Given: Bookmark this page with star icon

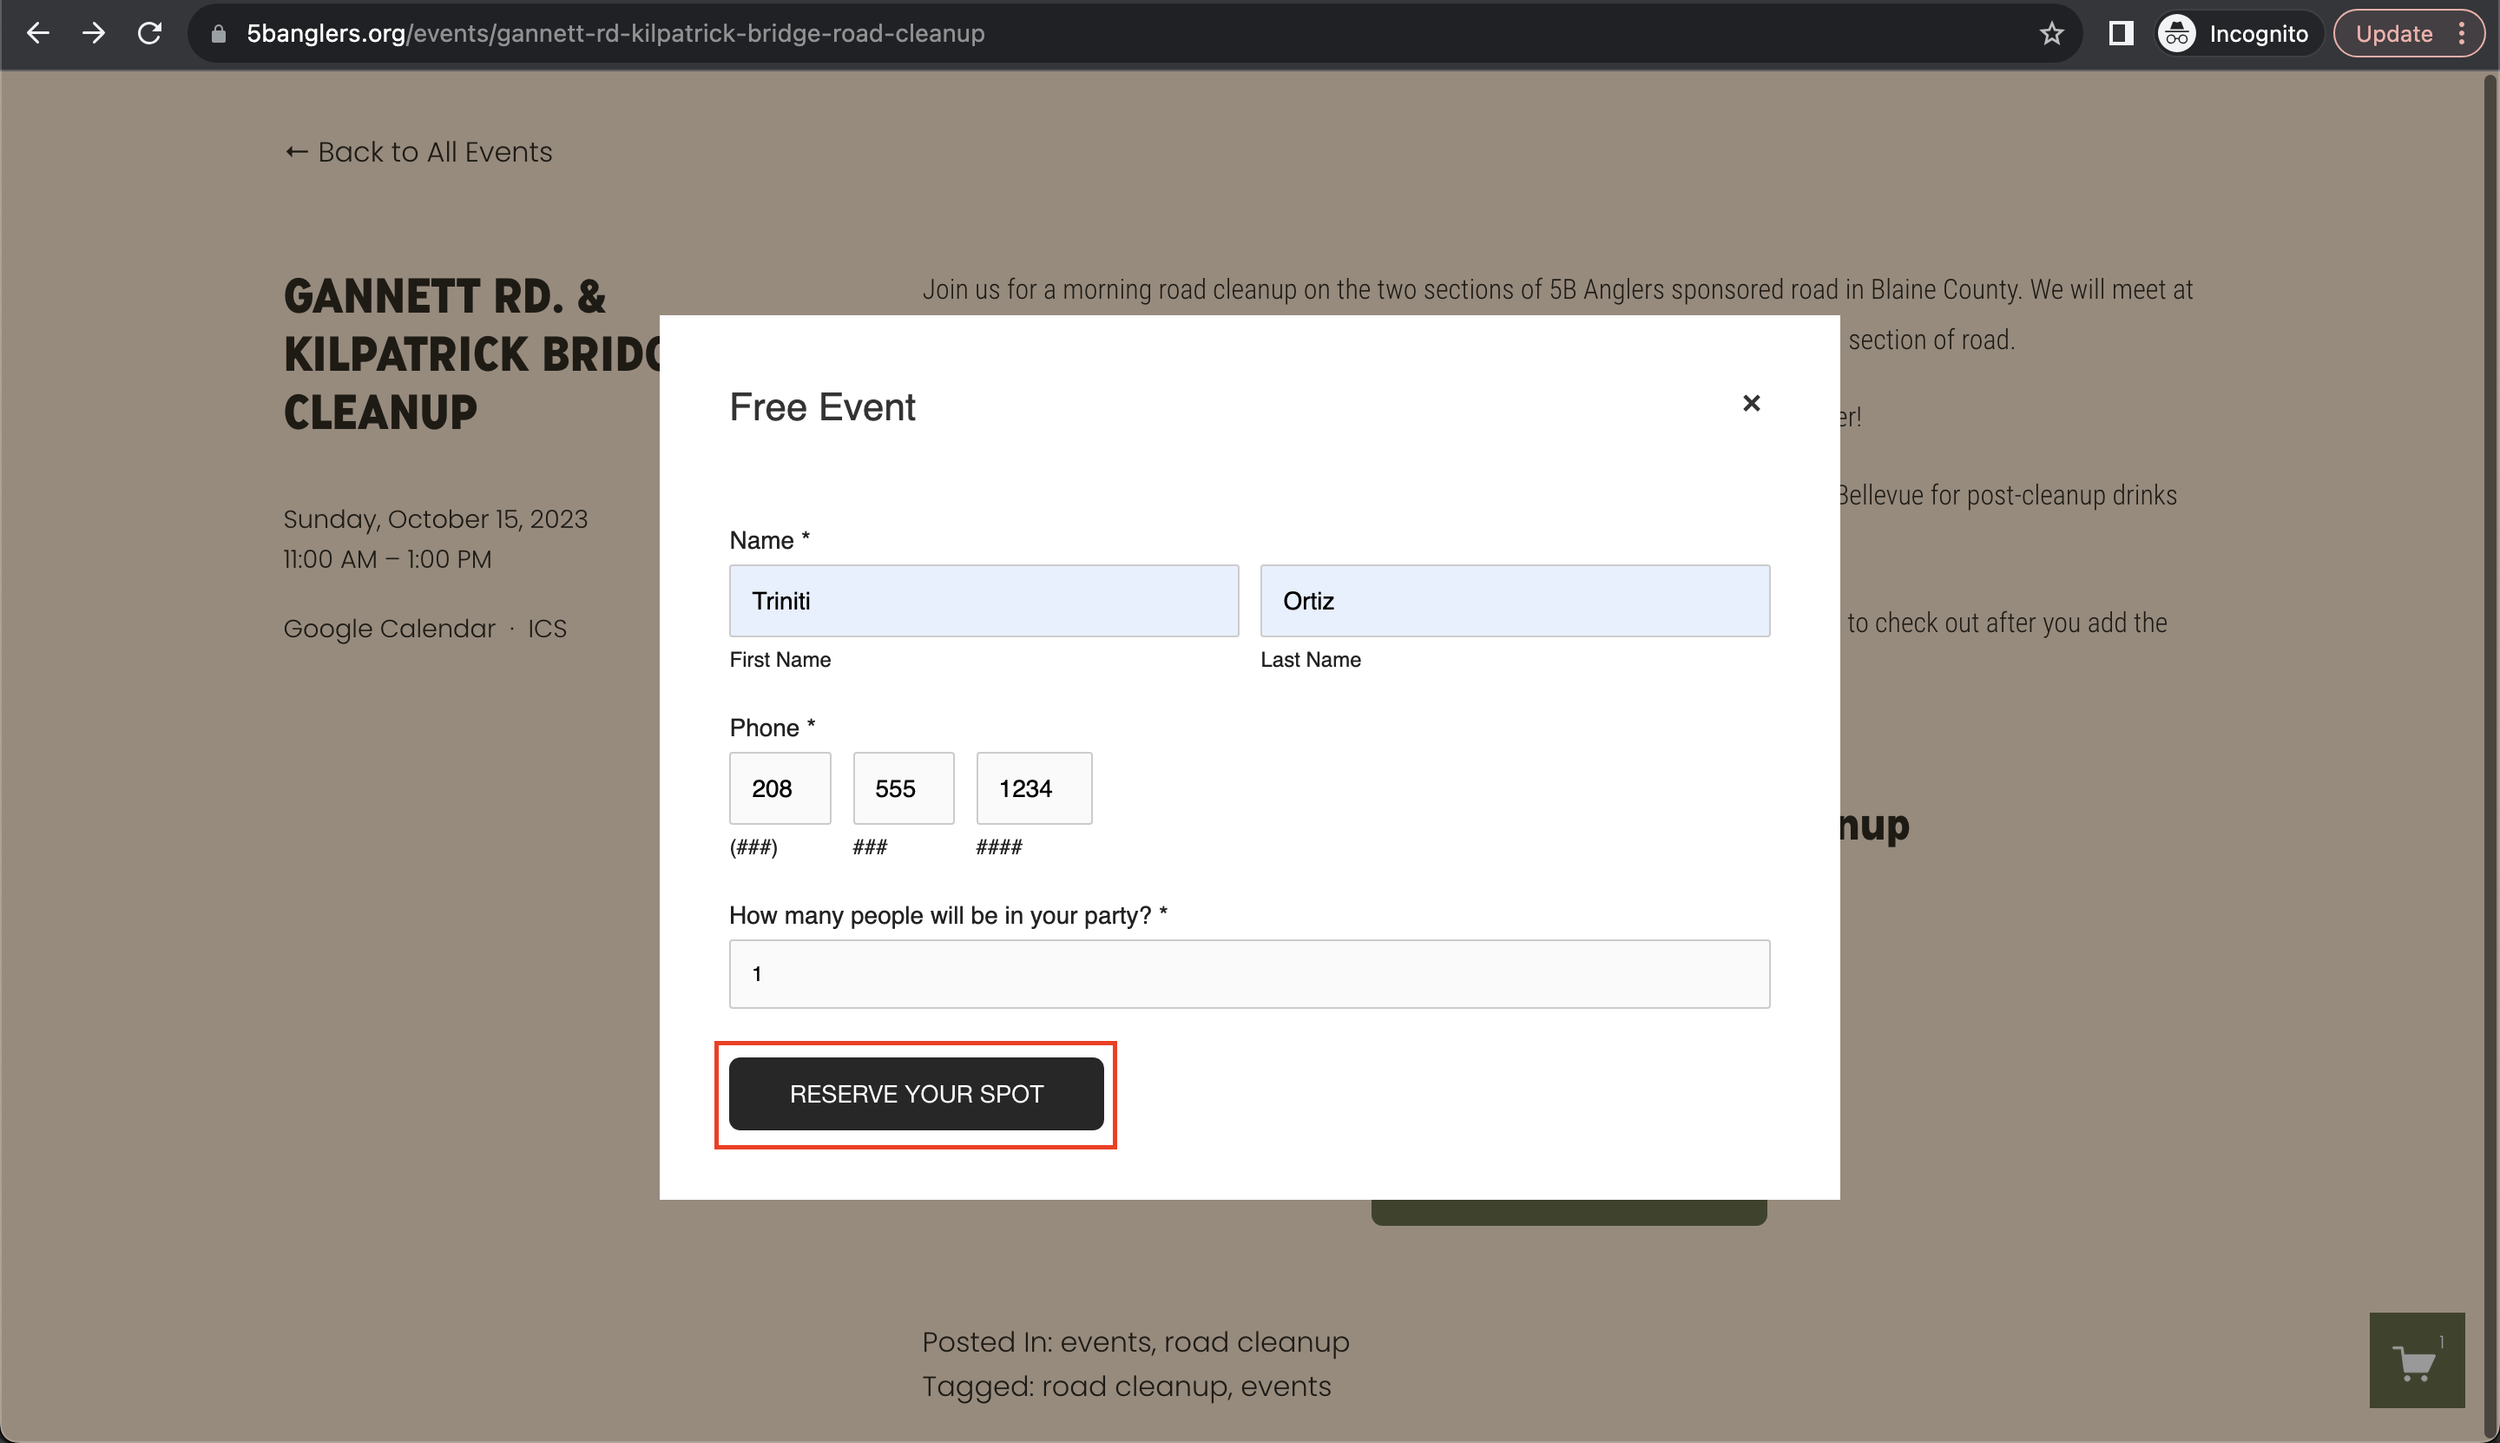Looking at the screenshot, I should [x=2051, y=34].
